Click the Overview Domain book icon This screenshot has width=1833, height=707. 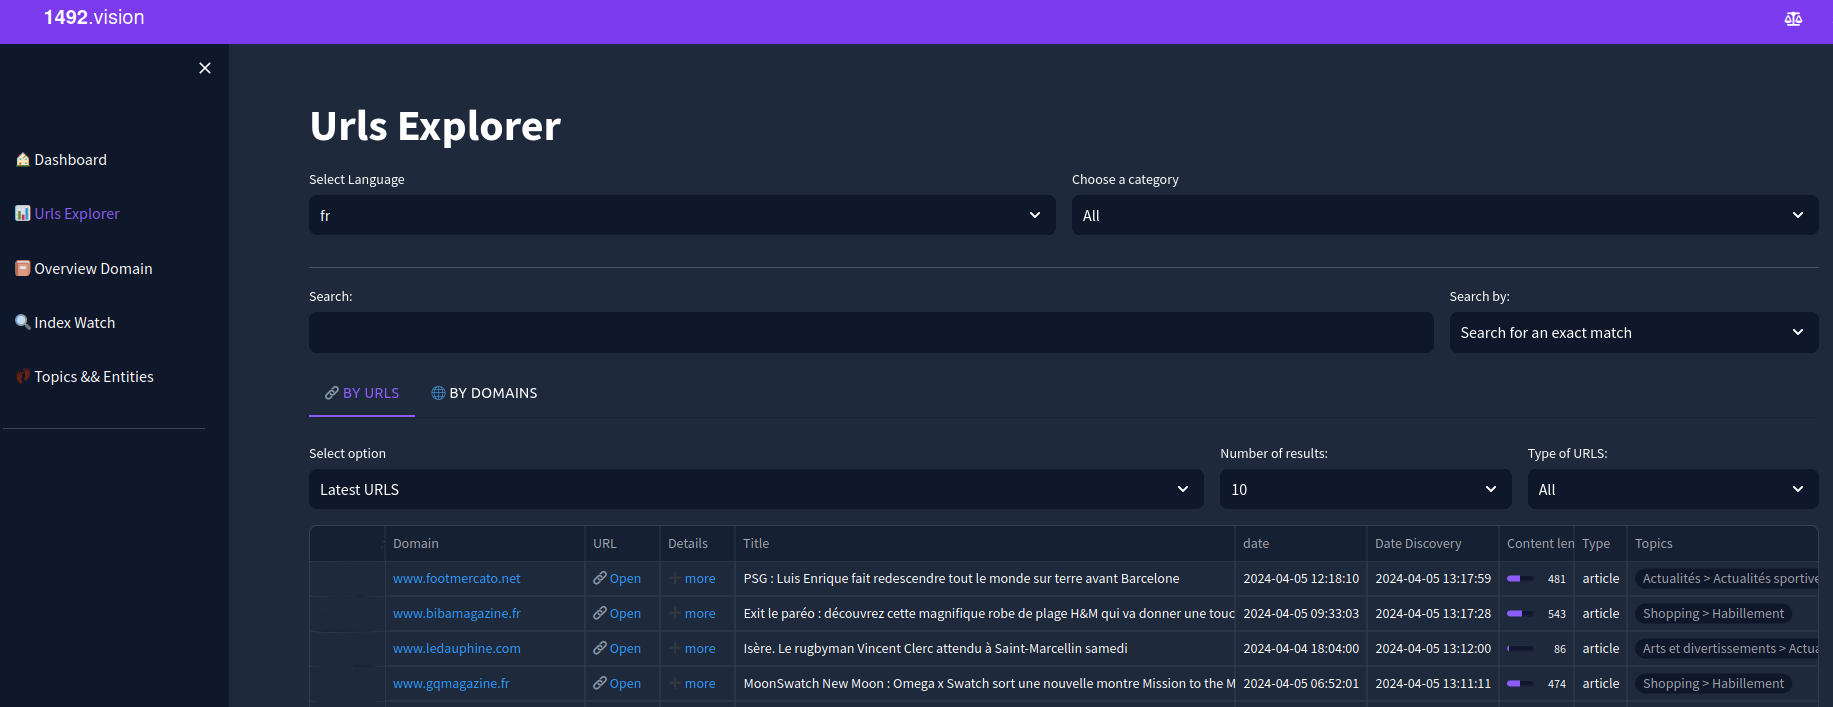pos(22,268)
